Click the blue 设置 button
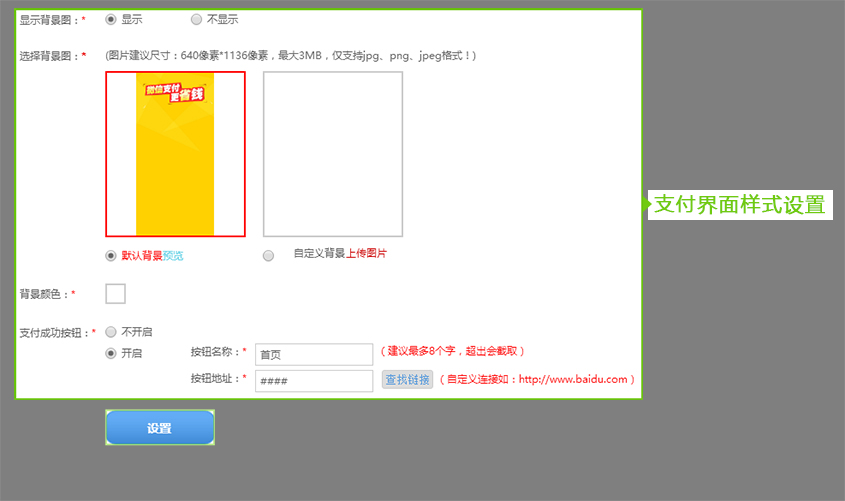The width and height of the screenshot is (845, 501). [x=160, y=428]
